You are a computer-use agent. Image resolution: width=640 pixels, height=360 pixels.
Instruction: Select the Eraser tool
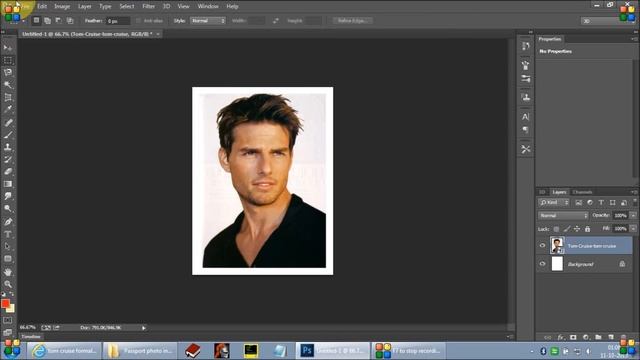tap(8, 172)
